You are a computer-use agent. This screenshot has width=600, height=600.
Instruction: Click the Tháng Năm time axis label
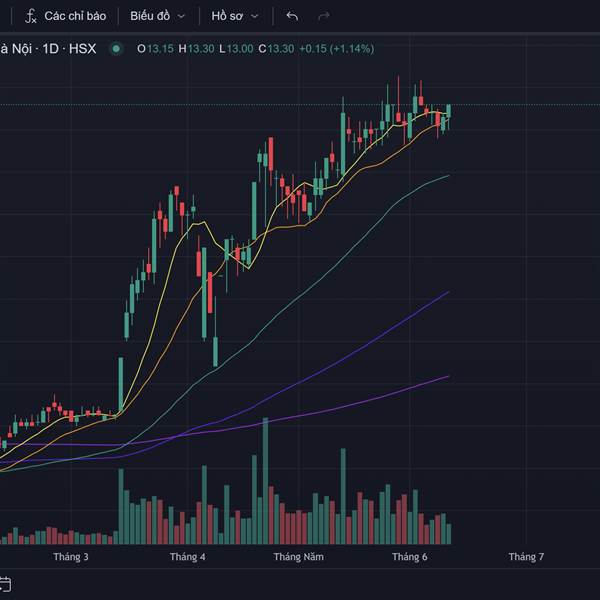298,556
